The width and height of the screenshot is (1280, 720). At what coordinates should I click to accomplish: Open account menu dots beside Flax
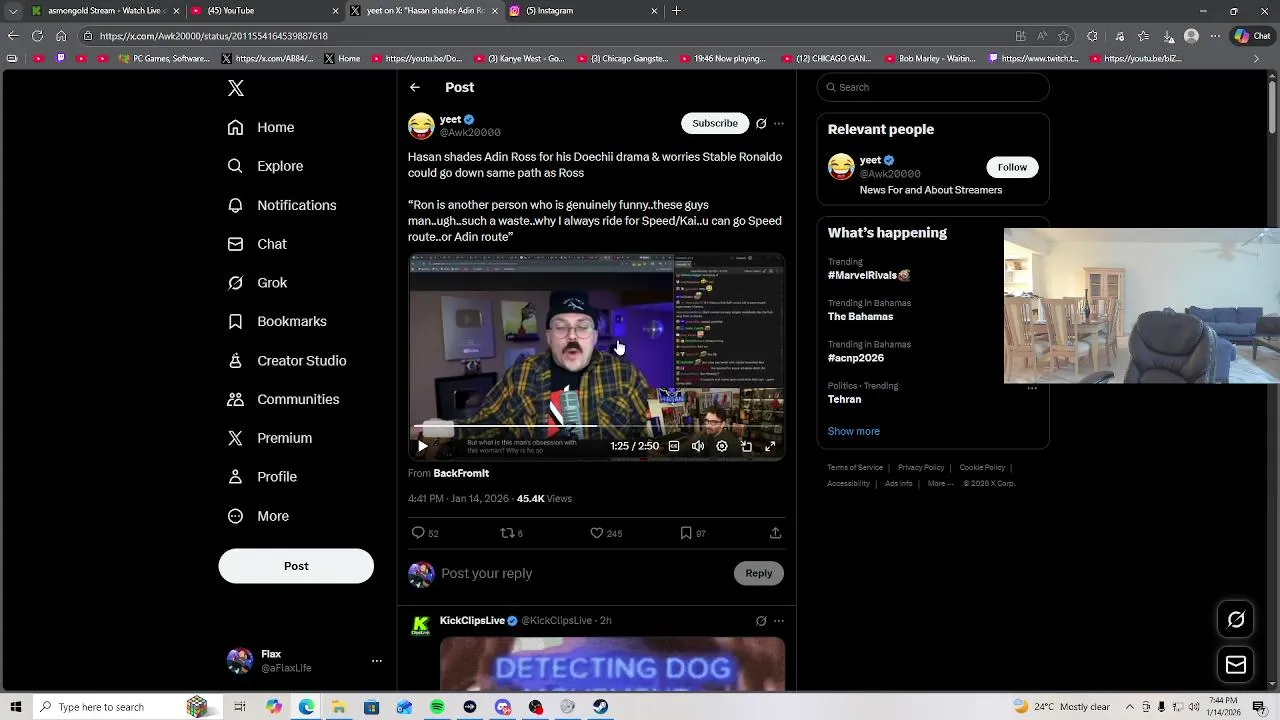(377, 661)
